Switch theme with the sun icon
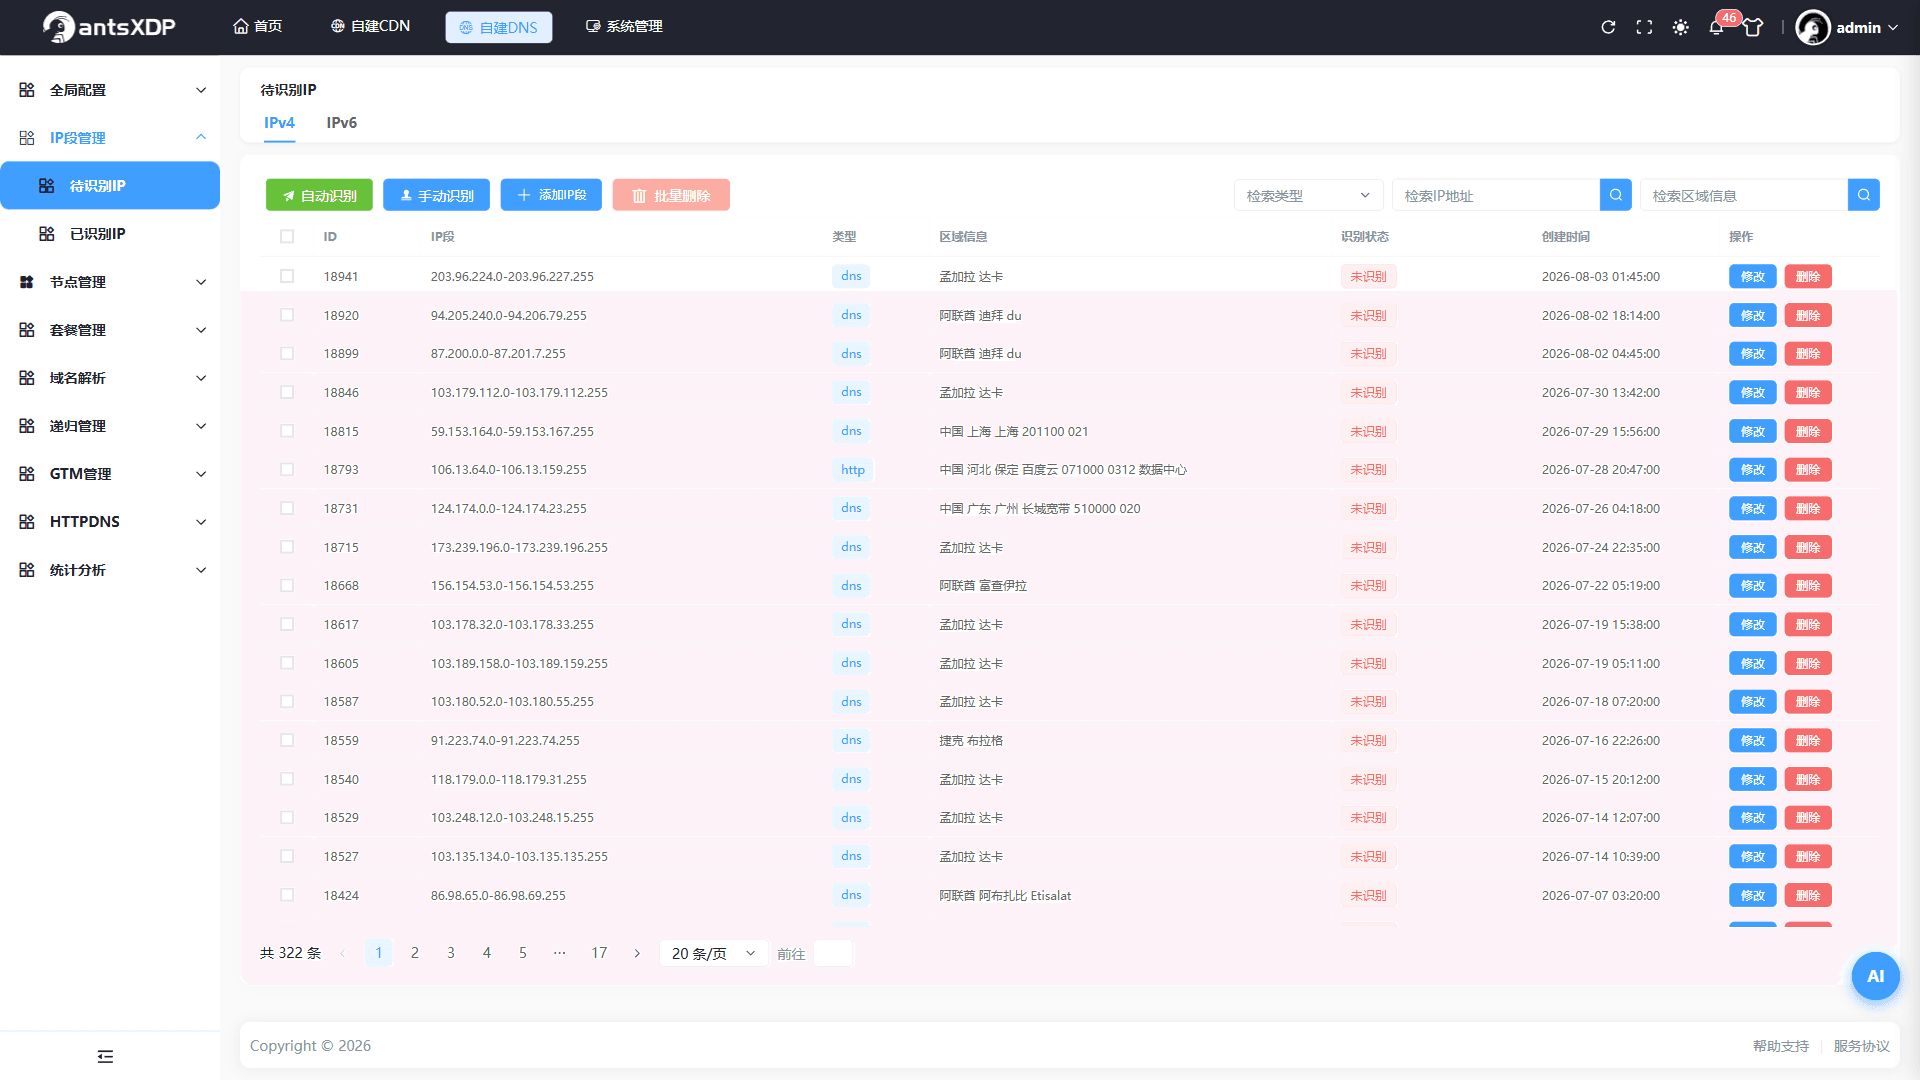The width and height of the screenshot is (1920, 1080). [x=1680, y=27]
